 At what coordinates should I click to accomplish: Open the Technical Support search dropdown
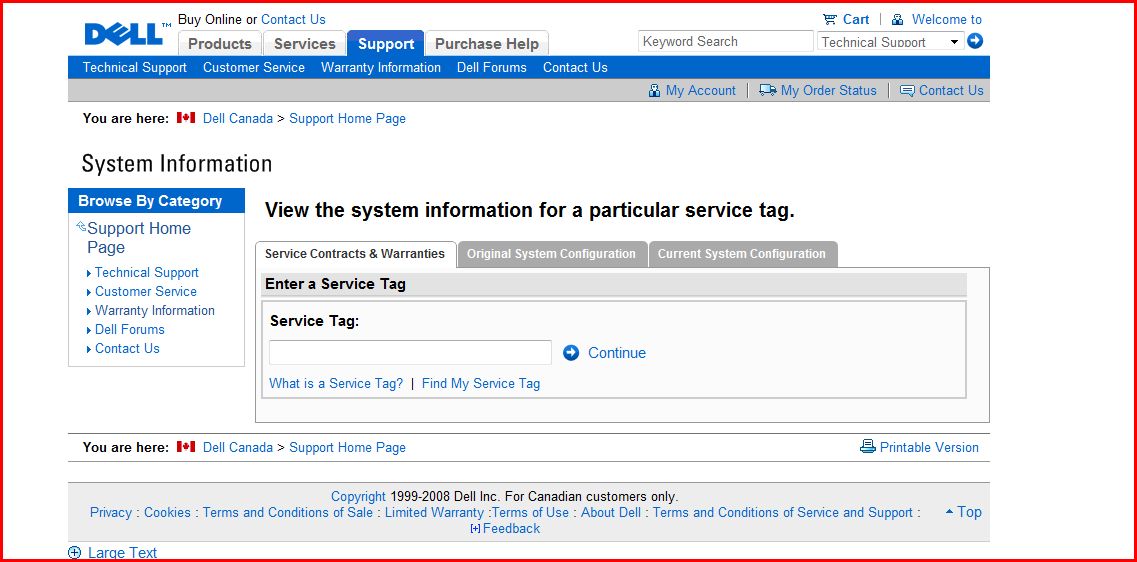point(890,41)
